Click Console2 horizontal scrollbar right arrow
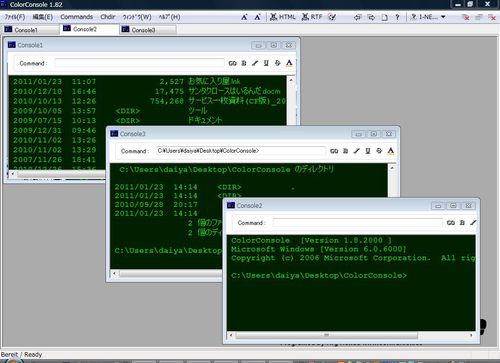This screenshot has height=363, width=500. click(471, 335)
